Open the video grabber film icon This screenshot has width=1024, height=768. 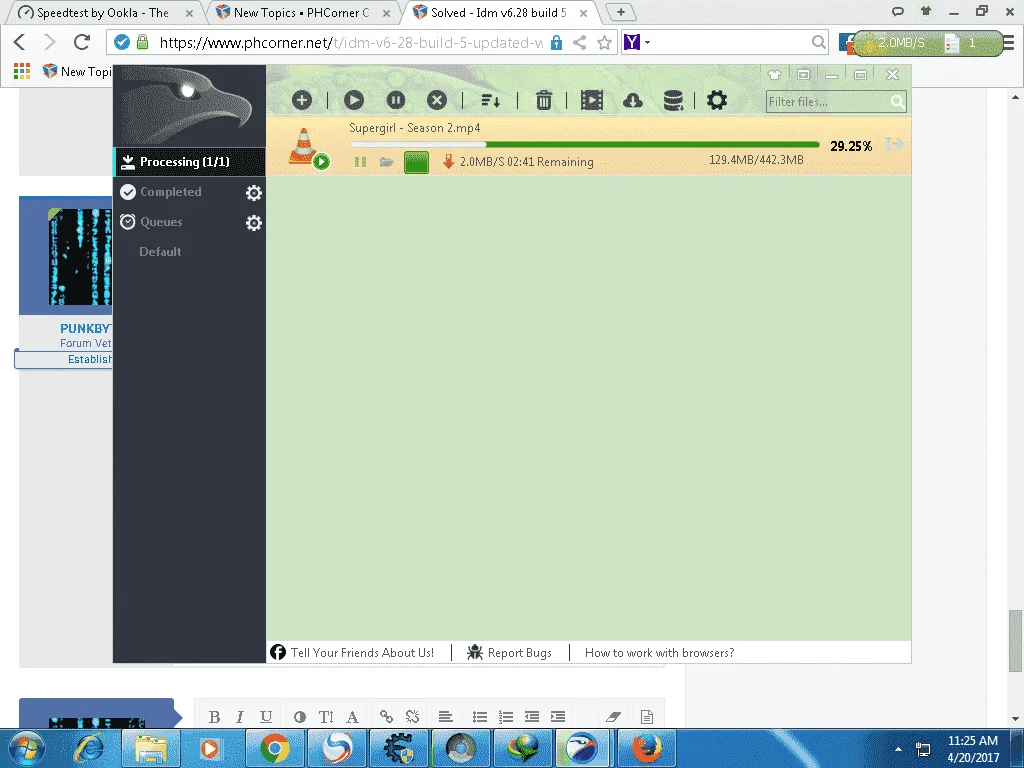[592, 100]
